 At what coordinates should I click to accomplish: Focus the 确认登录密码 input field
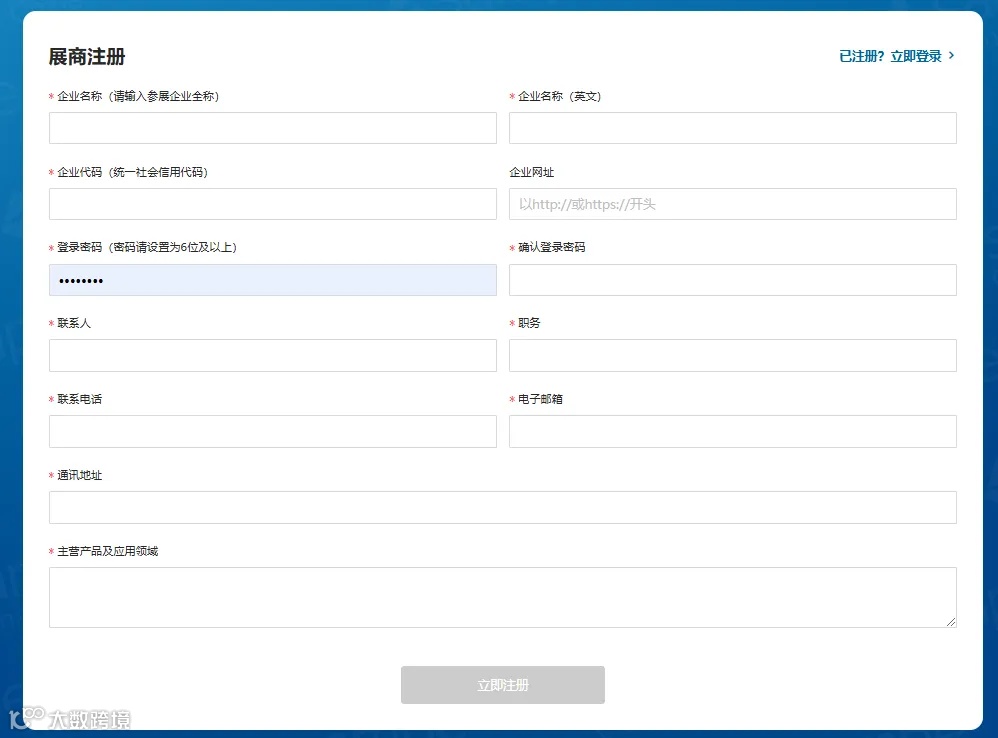(x=733, y=280)
